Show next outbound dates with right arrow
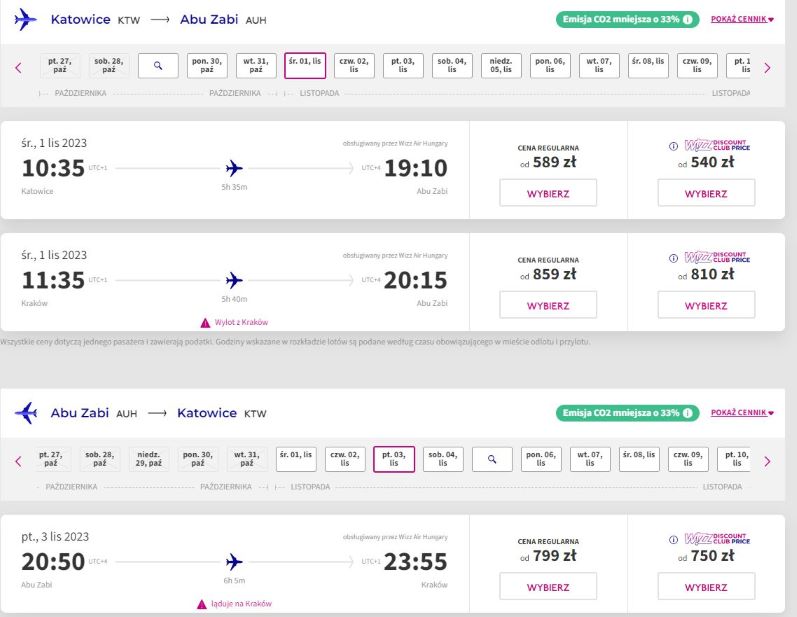The height and width of the screenshot is (617, 797). (768, 68)
